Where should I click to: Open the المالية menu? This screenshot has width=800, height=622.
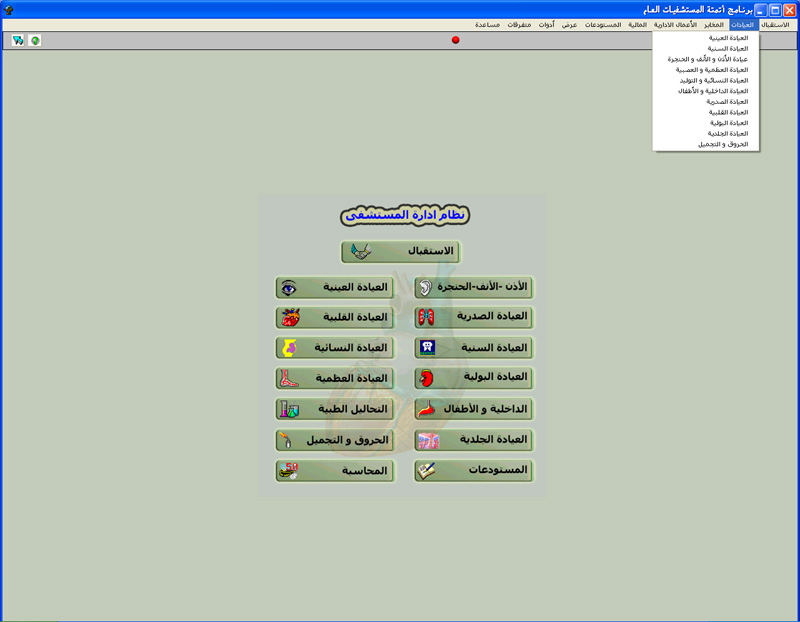[x=637, y=24]
